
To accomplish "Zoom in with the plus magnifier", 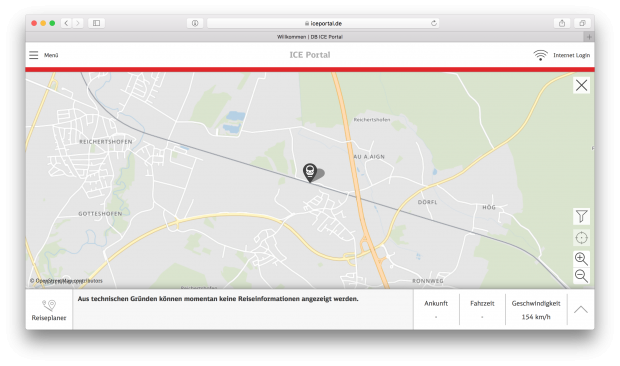I will click(581, 258).
